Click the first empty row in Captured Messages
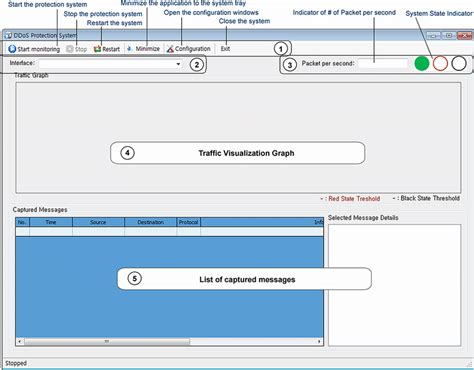 tap(169, 231)
